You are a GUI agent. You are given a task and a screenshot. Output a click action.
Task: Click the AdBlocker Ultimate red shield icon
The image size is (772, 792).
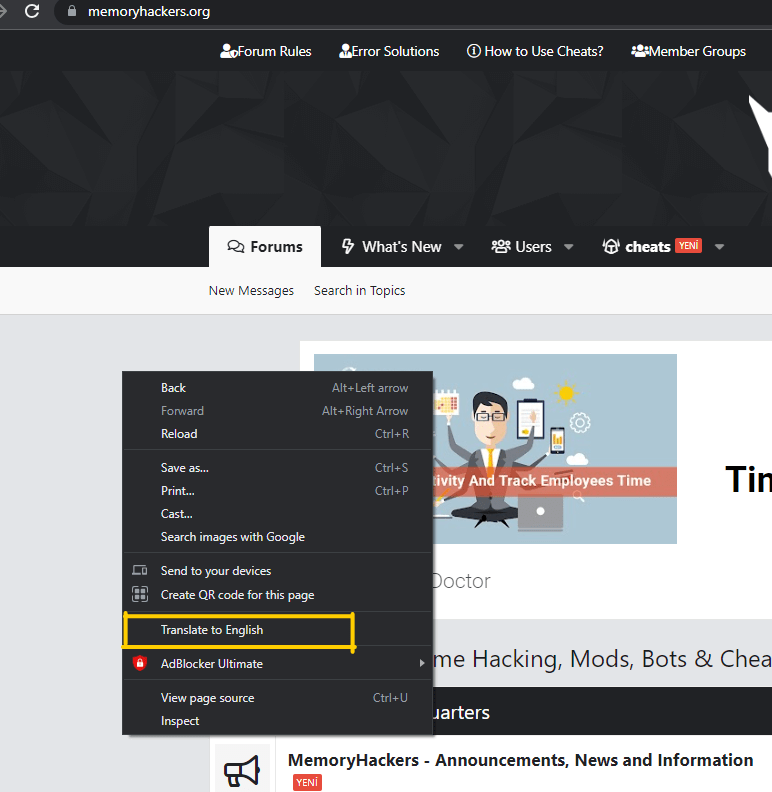[140, 663]
